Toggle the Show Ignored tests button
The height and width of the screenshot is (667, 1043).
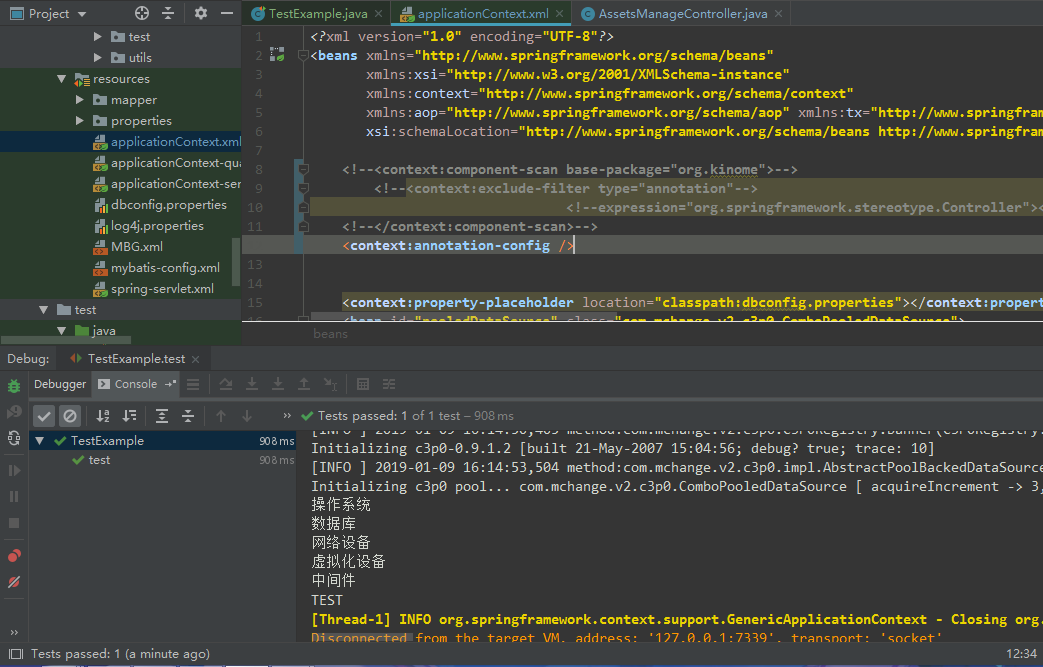coord(70,416)
